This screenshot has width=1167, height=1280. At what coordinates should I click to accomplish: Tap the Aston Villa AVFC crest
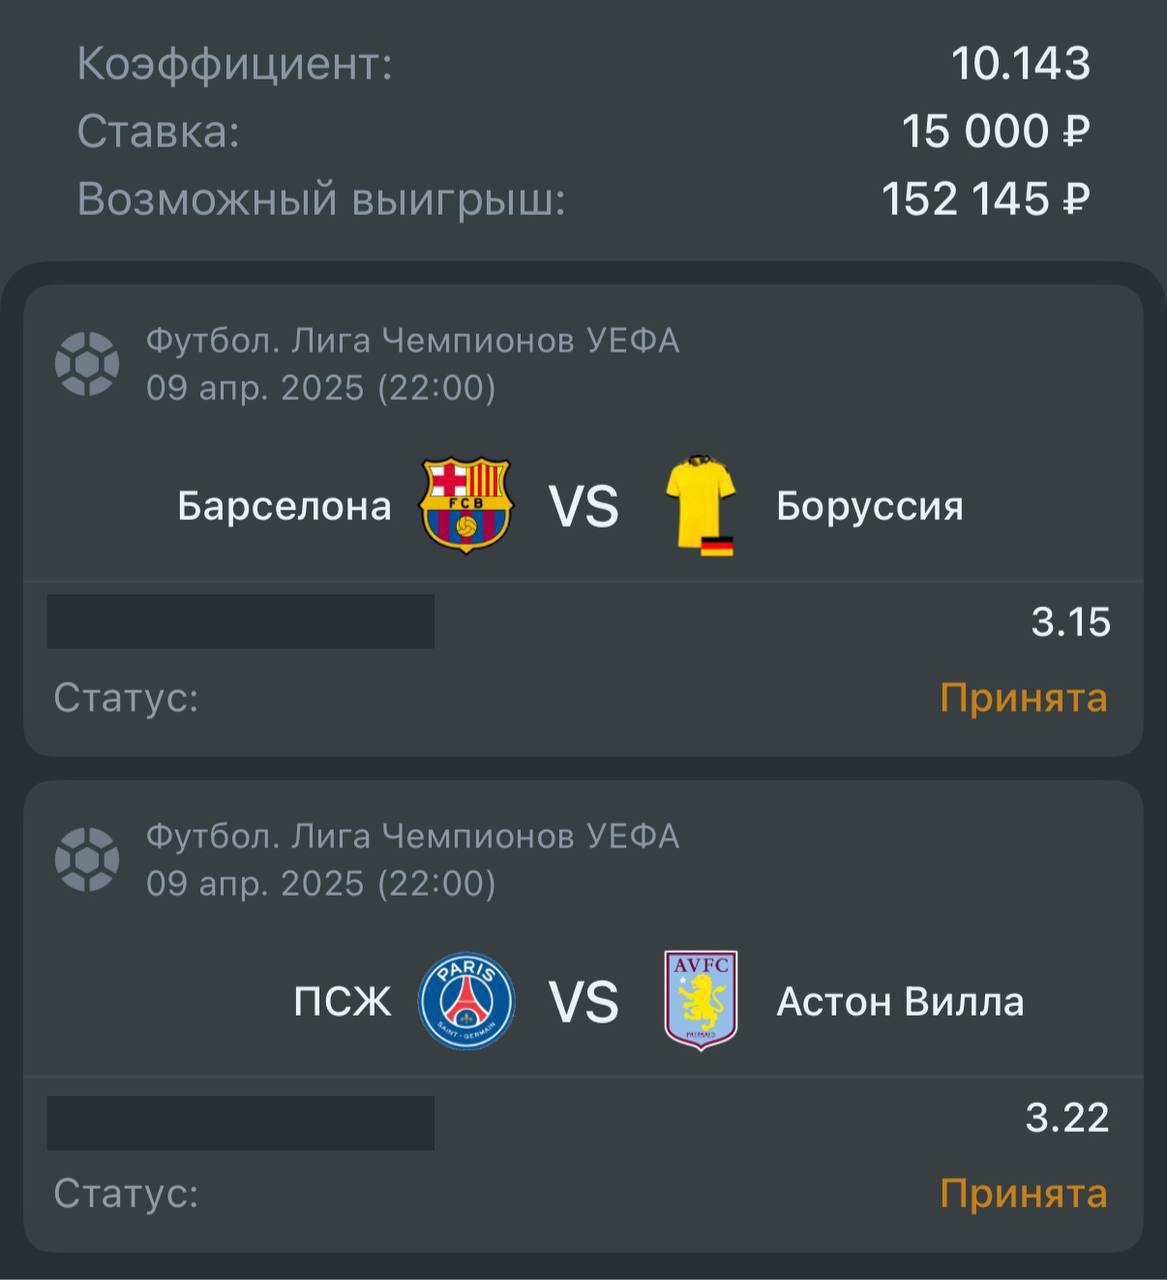pos(701,1000)
